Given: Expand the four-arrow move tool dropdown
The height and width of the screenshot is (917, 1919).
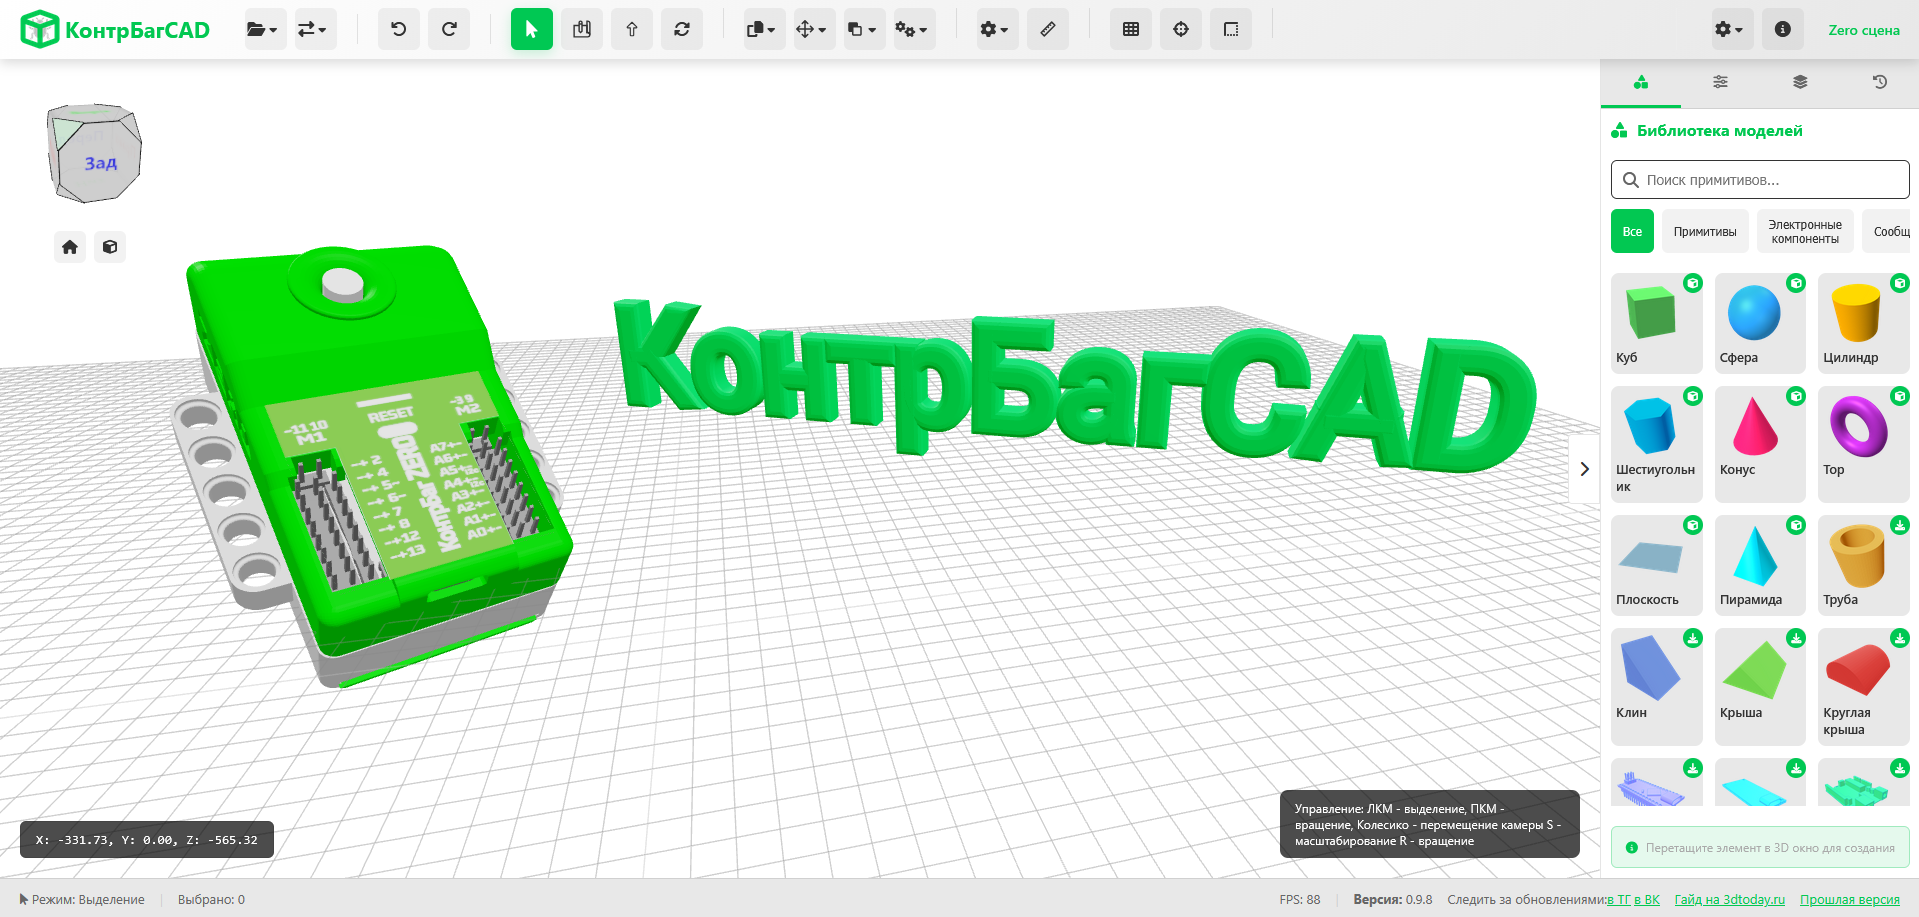Looking at the screenshot, I should pyautogui.click(x=811, y=29).
